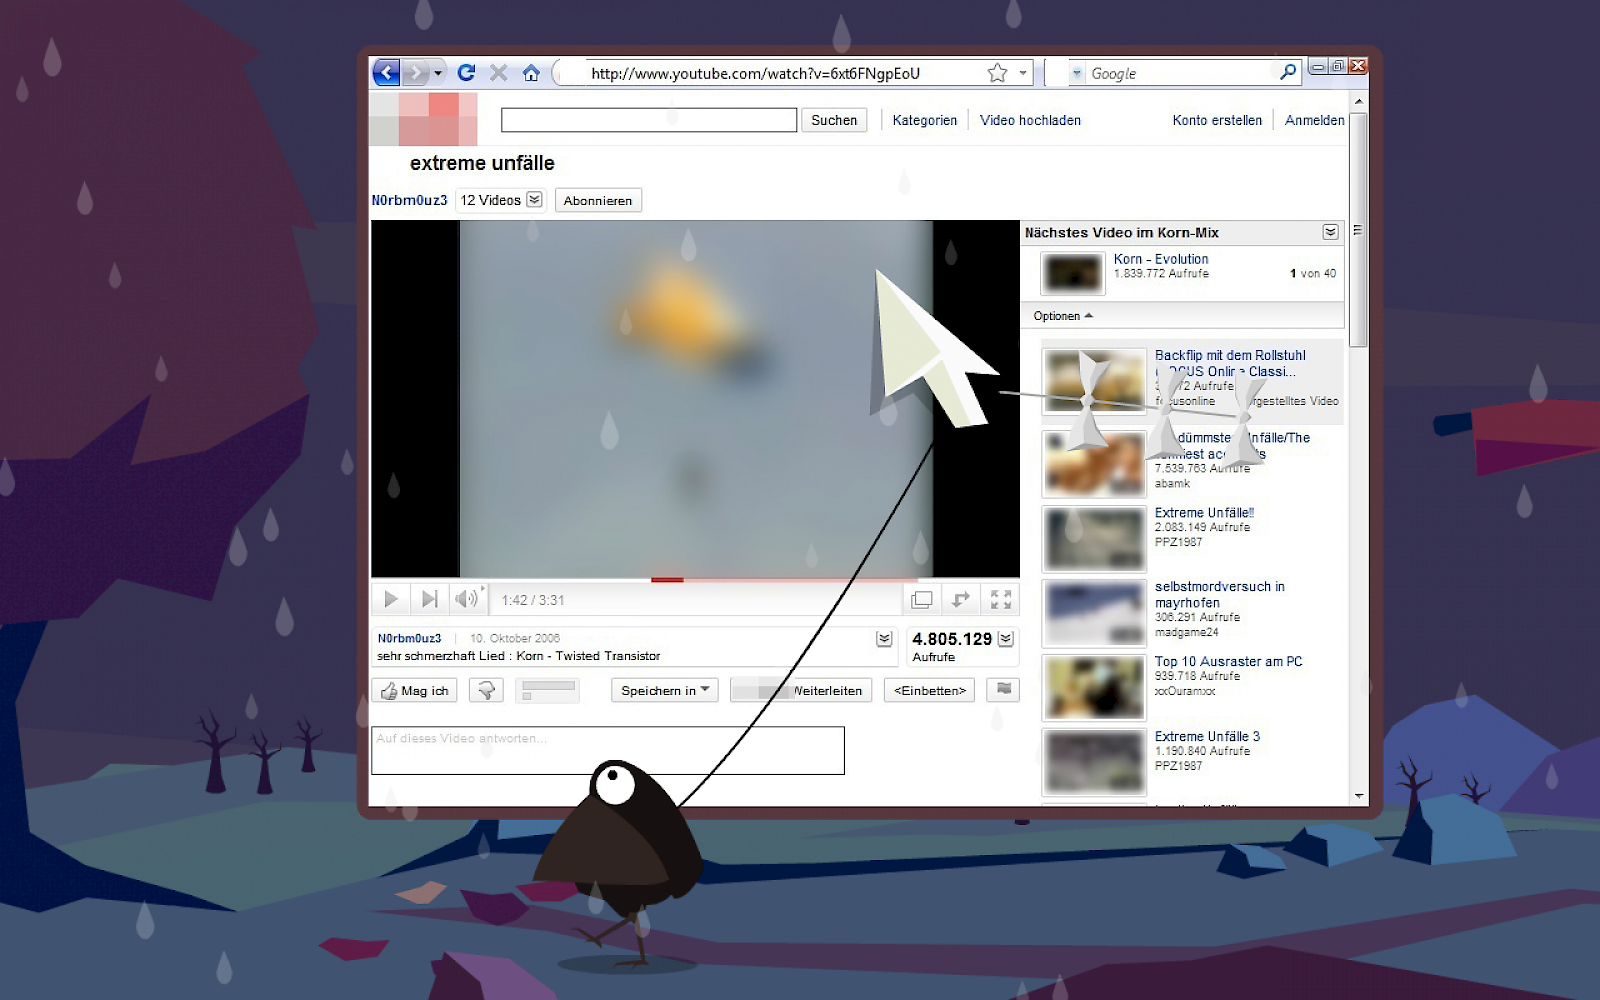Skip to next video in player controls

[x=429, y=599]
